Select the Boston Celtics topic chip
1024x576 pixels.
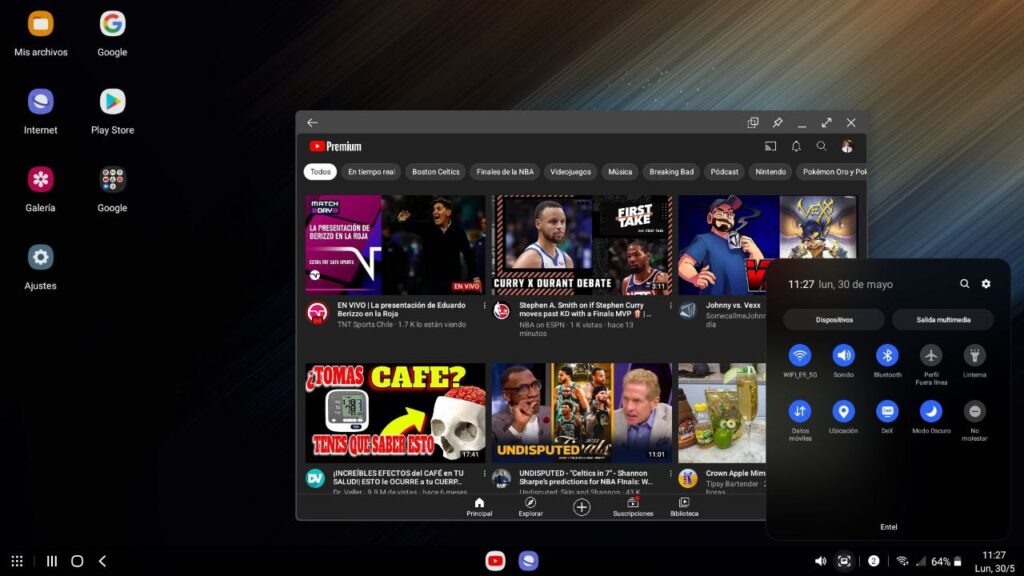click(x=435, y=171)
